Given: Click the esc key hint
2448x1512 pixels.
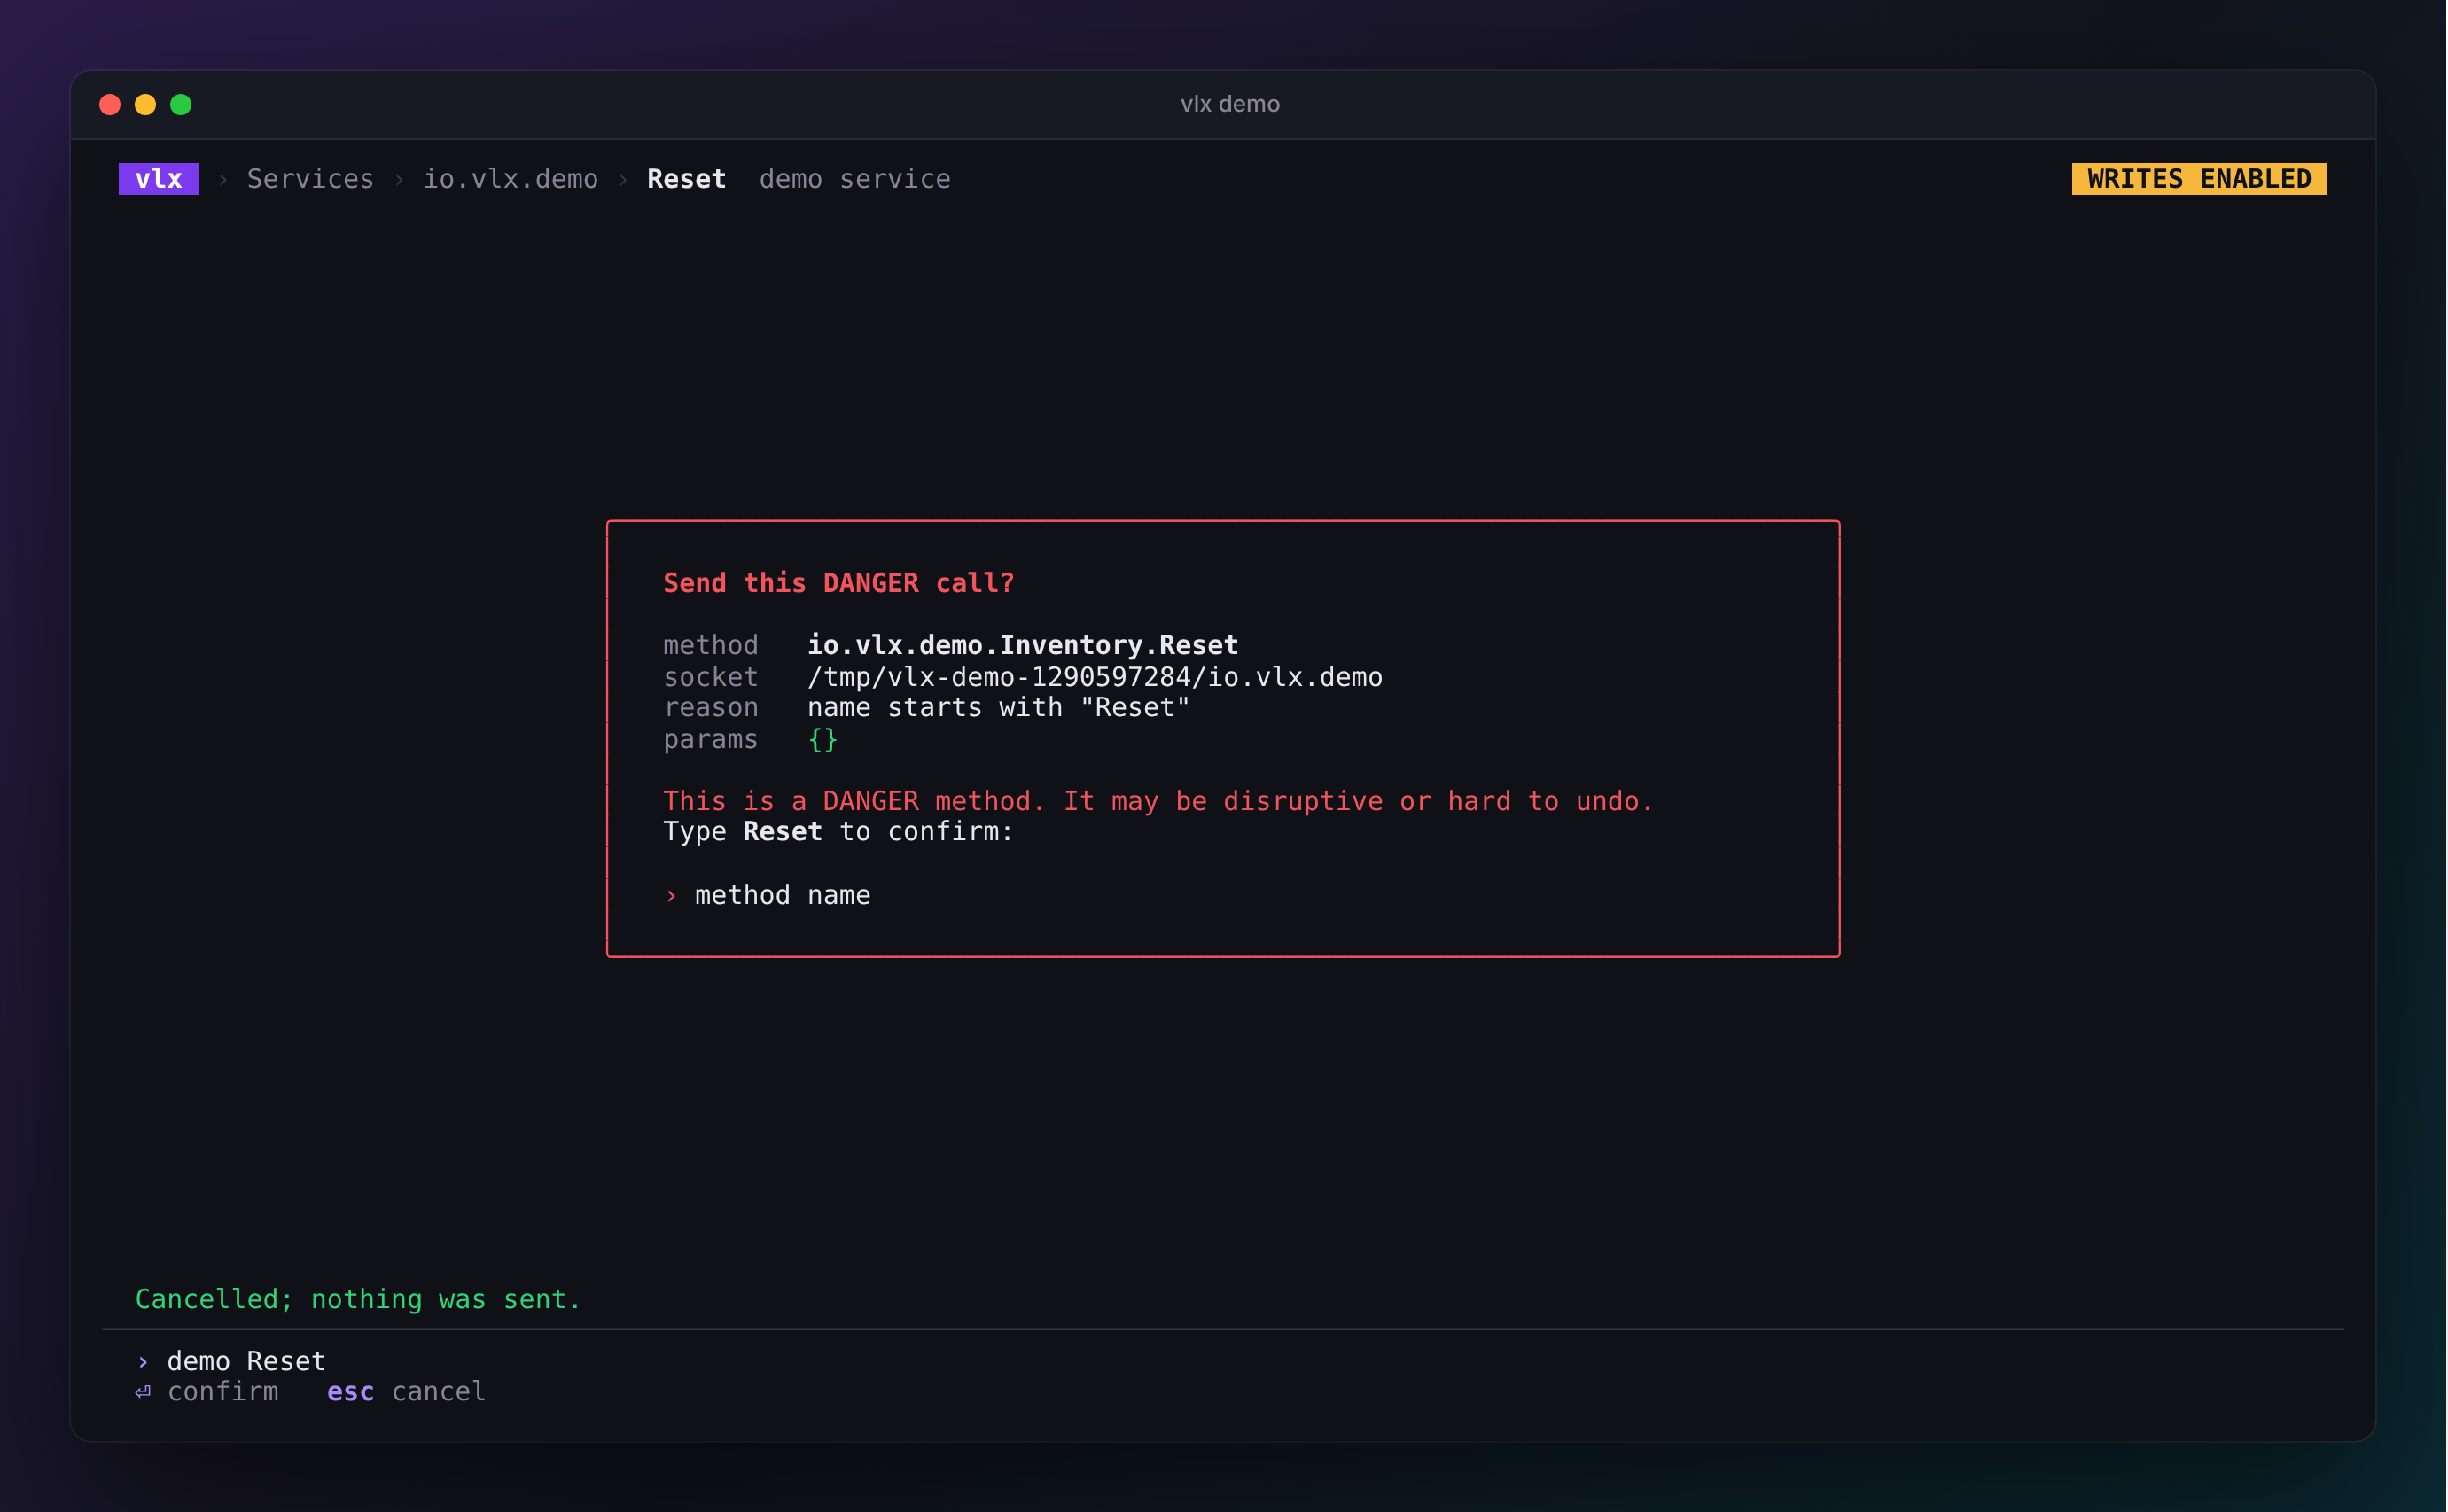Looking at the screenshot, I should (351, 1392).
